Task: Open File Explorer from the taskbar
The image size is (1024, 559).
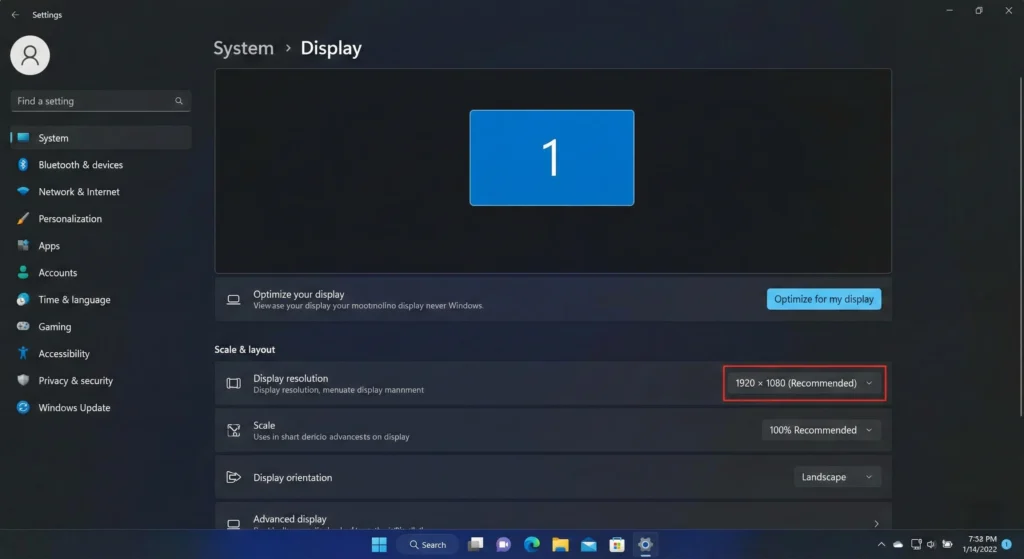Action: coord(560,545)
